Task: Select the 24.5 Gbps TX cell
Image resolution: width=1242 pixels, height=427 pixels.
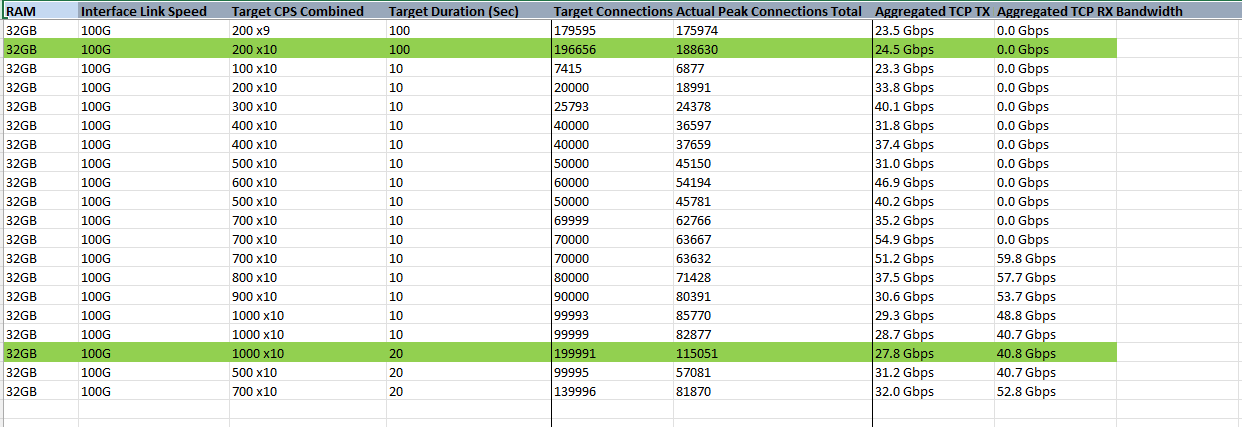Action: point(934,49)
